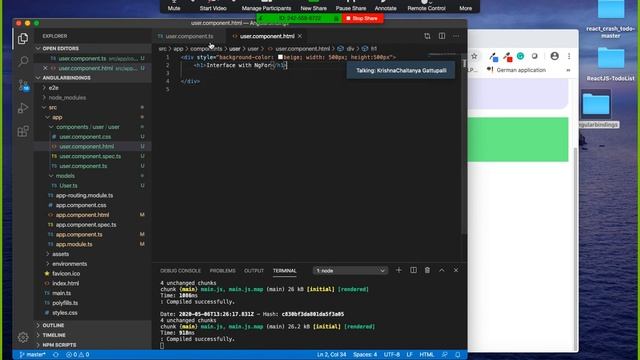Click the Synchronize Changes status icon
The width and height of the screenshot is (640, 360).
click(56, 355)
